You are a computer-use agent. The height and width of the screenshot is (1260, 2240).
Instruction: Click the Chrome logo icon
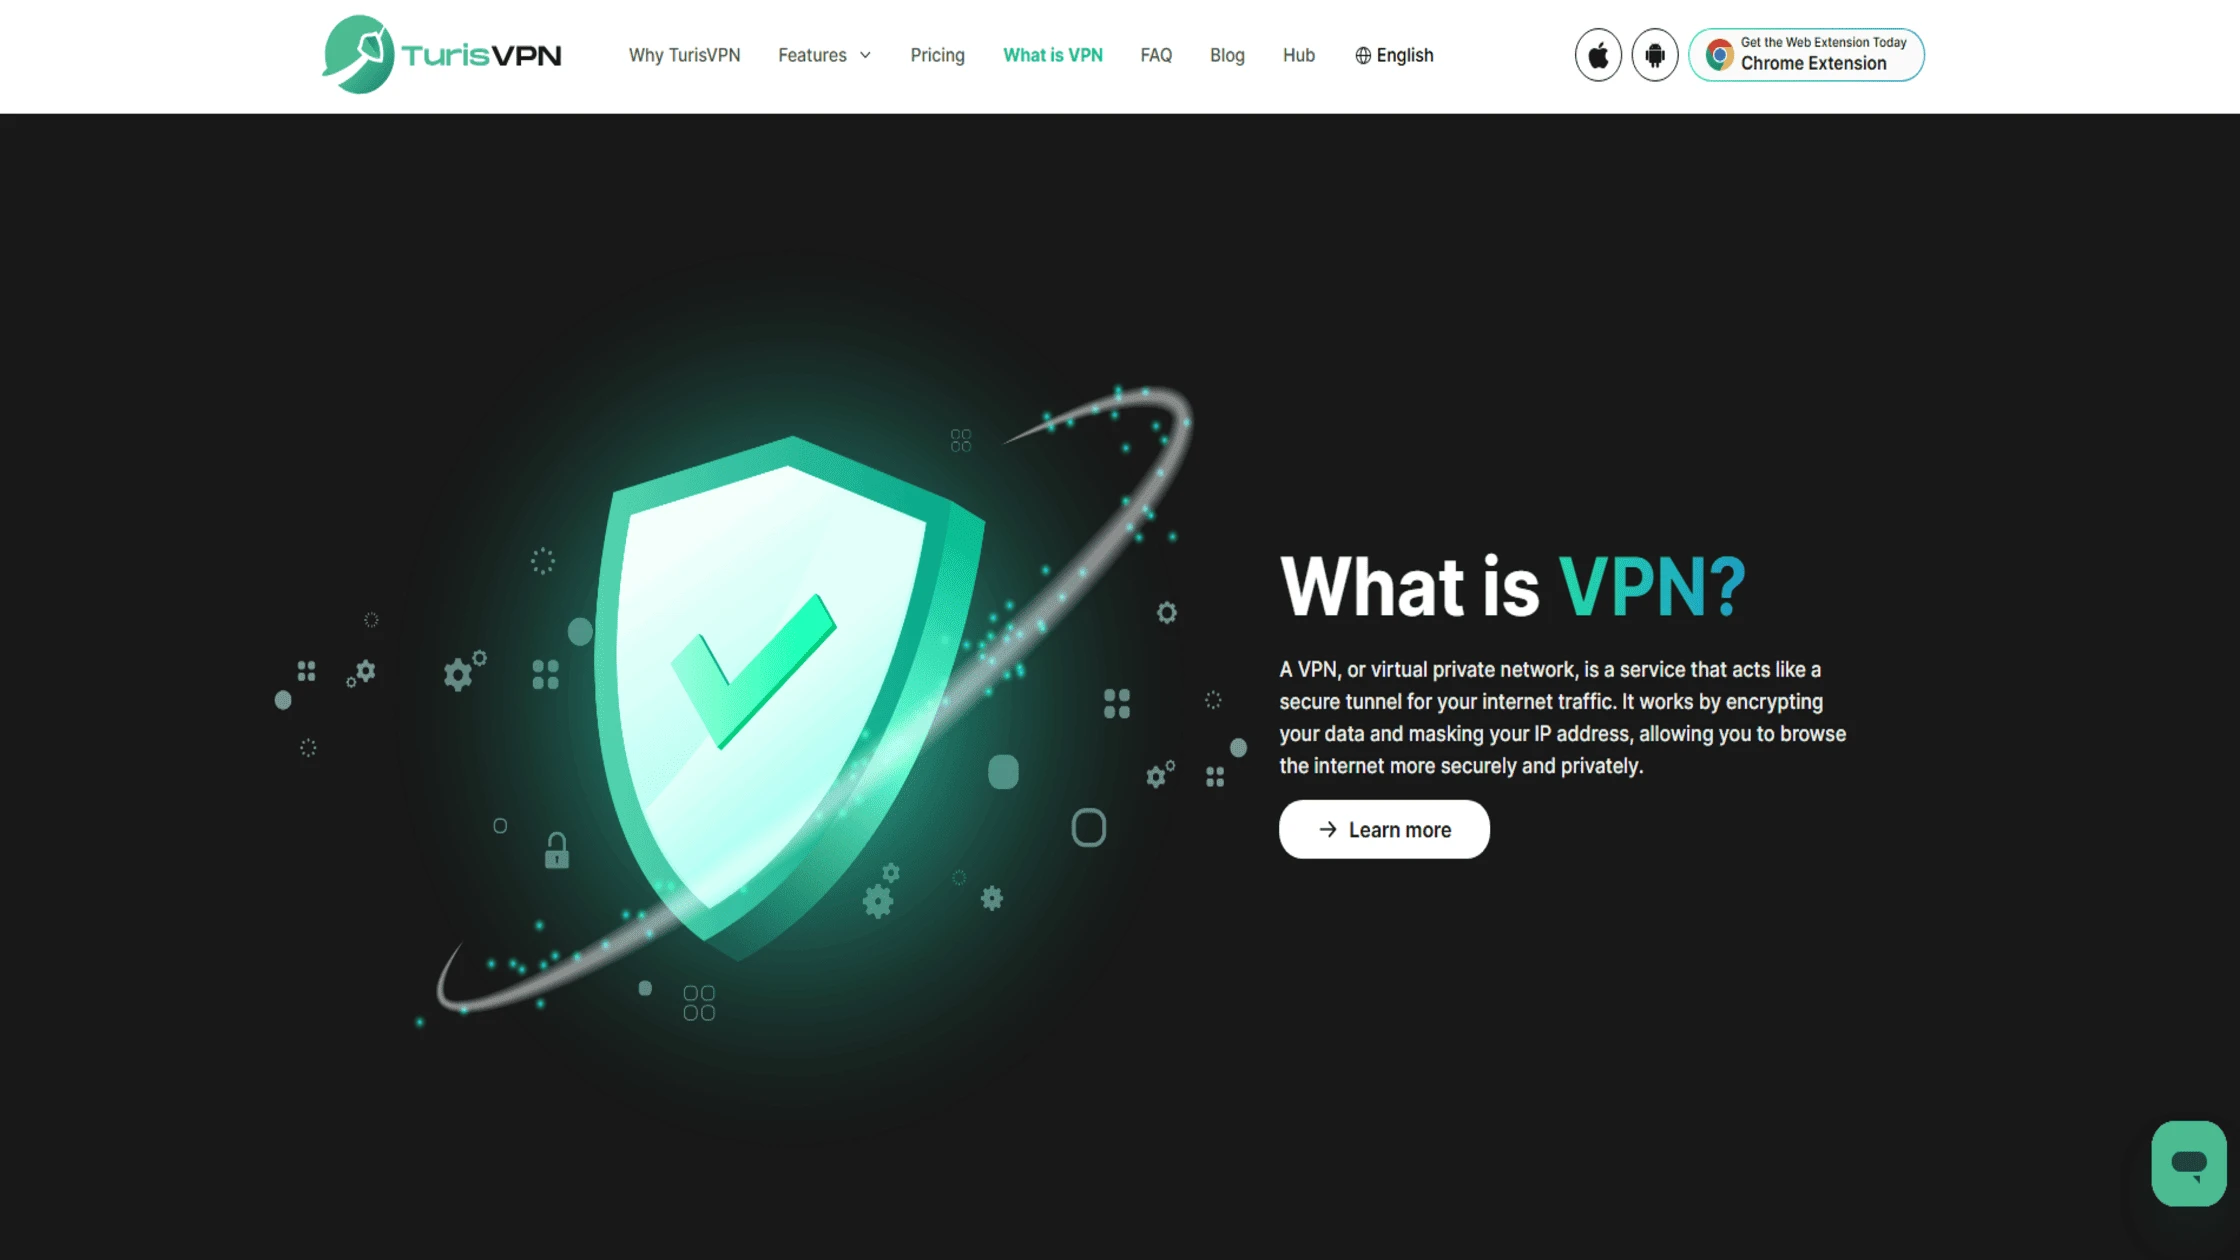tap(1719, 55)
